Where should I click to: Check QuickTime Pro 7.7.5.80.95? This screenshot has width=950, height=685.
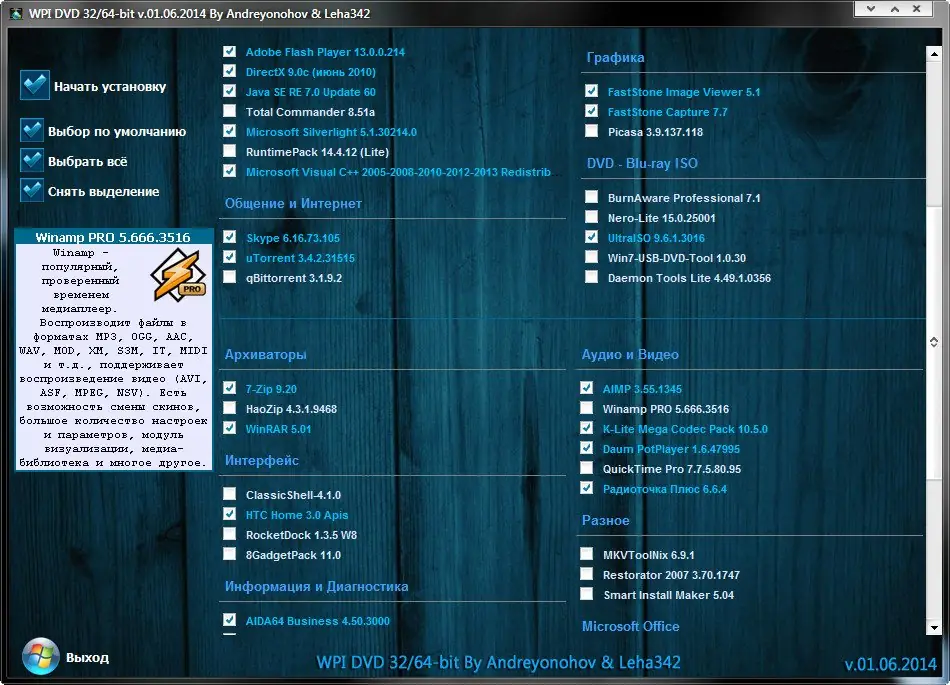pos(586,468)
